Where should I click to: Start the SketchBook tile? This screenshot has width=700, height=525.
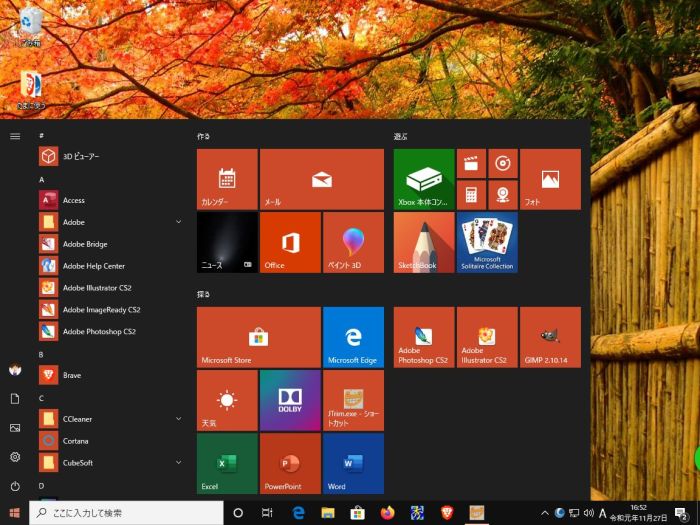[424, 242]
